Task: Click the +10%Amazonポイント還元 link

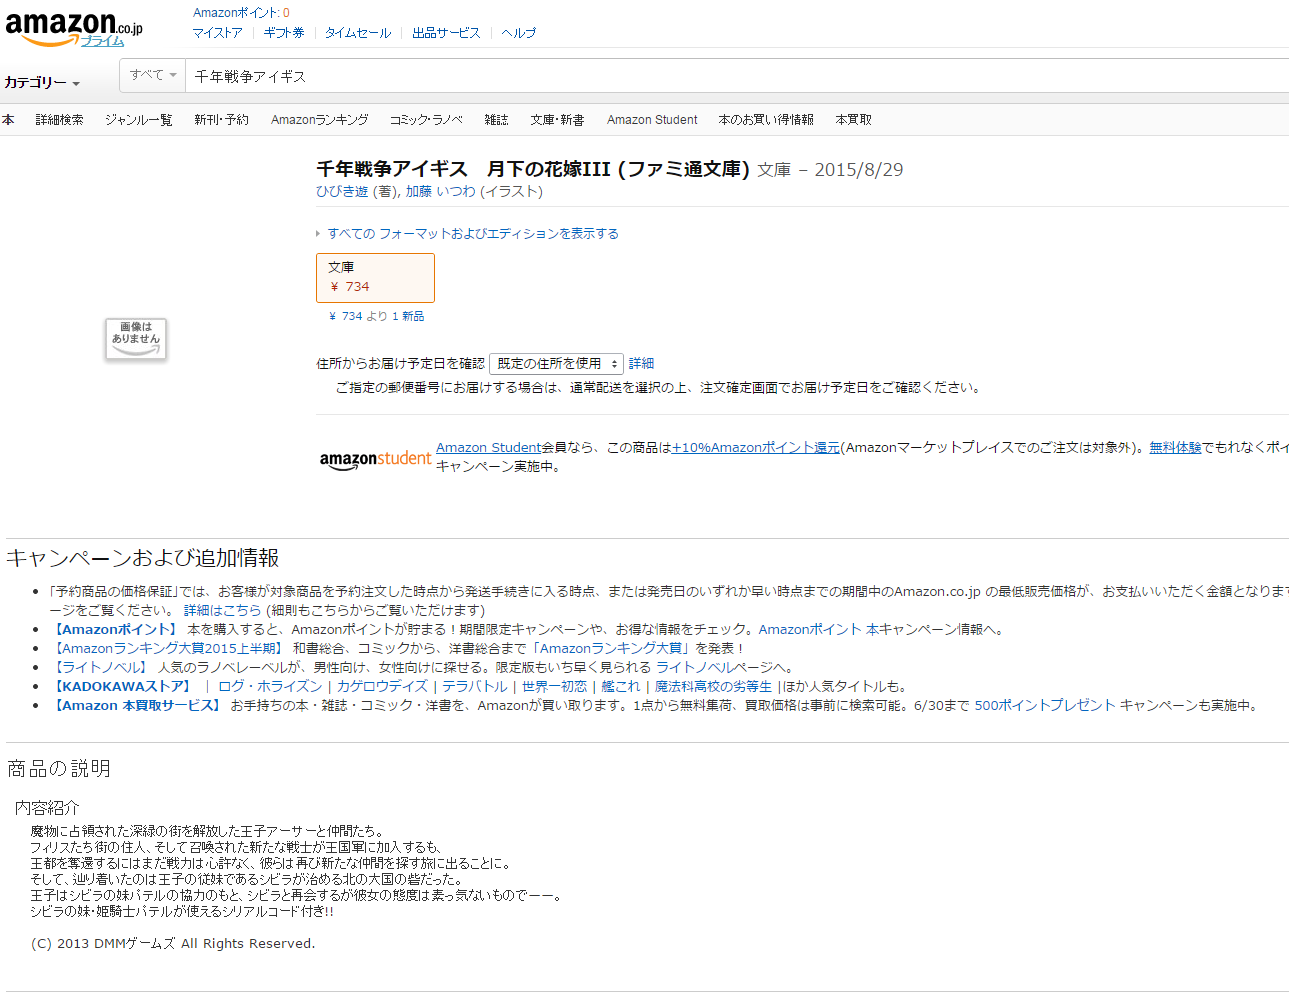Action: click(x=756, y=448)
